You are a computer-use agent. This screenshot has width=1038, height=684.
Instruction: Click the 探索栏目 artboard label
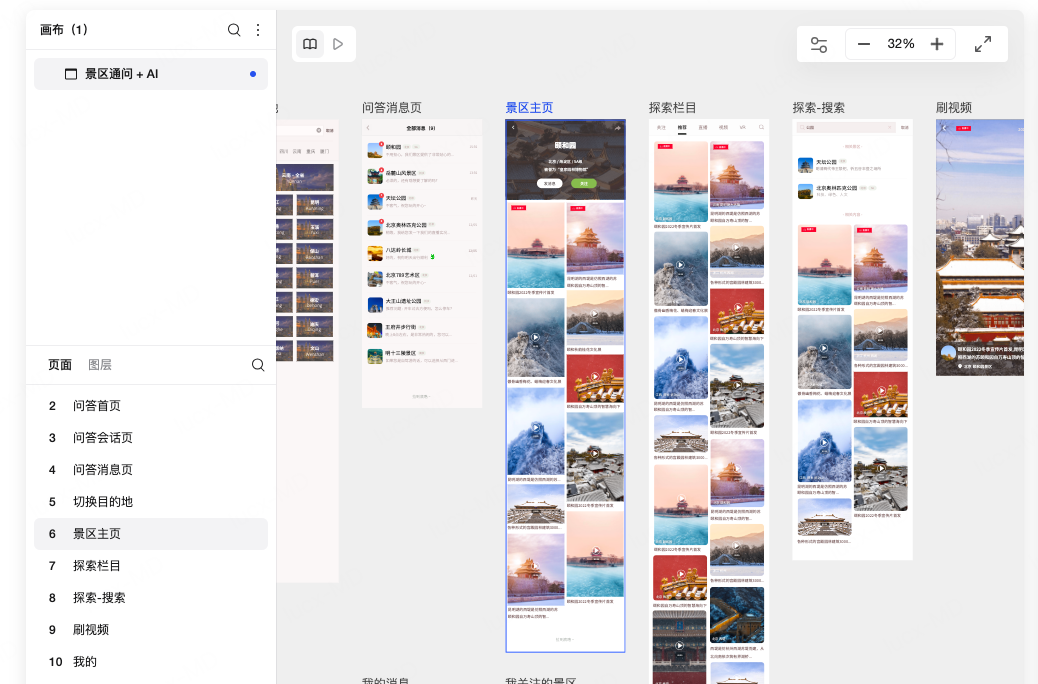click(x=673, y=108)
